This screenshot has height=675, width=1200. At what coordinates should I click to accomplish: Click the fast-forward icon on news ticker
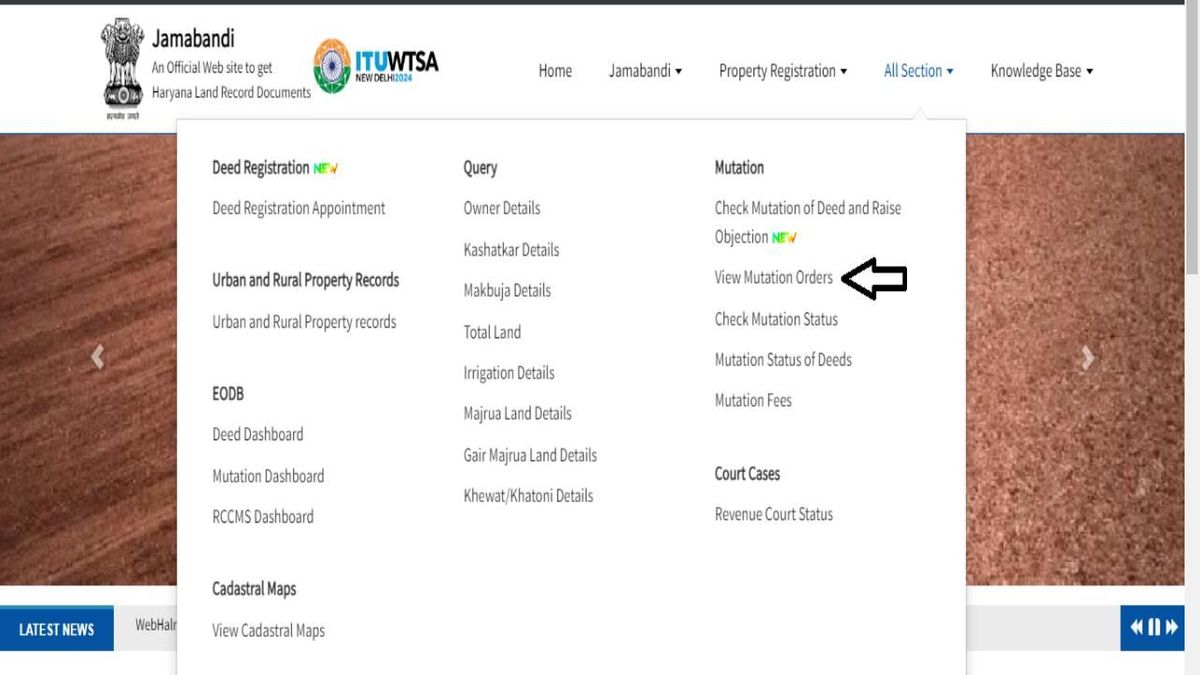pos(1170,627)
